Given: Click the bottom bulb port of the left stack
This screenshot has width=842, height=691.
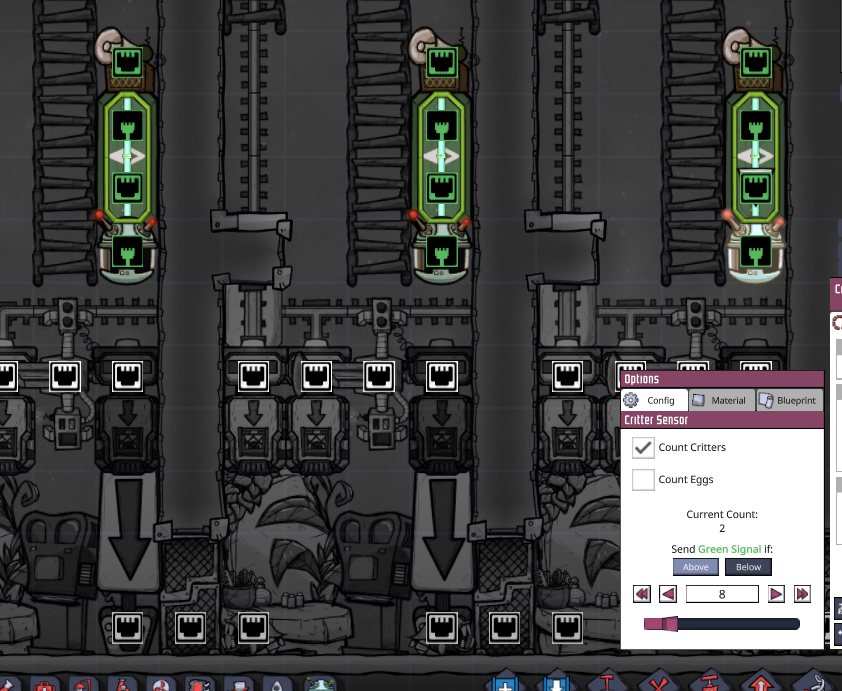Looking at the screenshot, I should [128, 251].
